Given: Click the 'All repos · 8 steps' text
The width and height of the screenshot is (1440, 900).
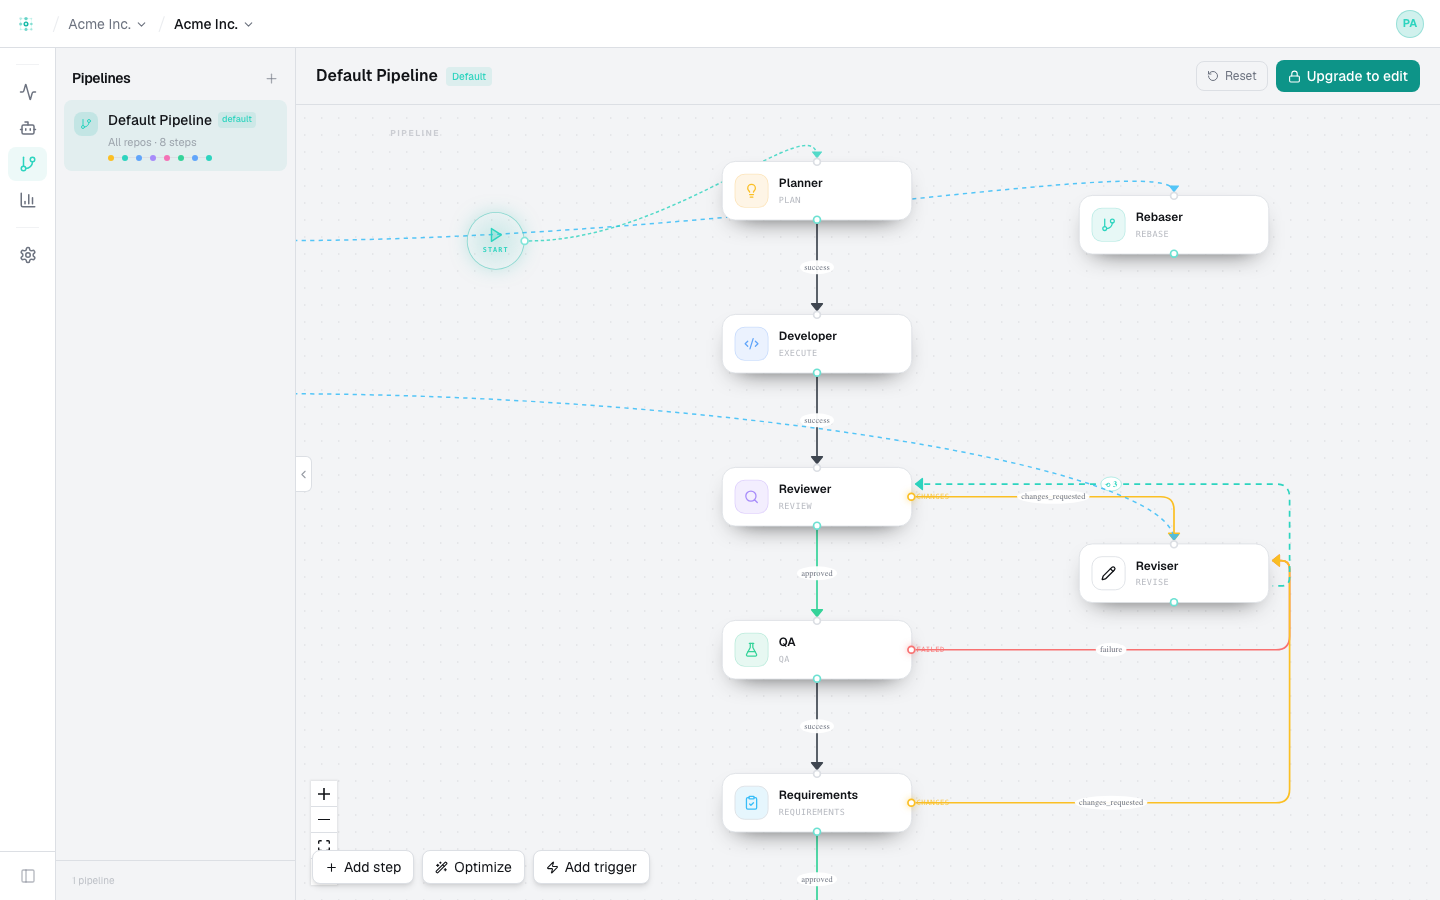Looking at the screenshot, I should [152, 142].
